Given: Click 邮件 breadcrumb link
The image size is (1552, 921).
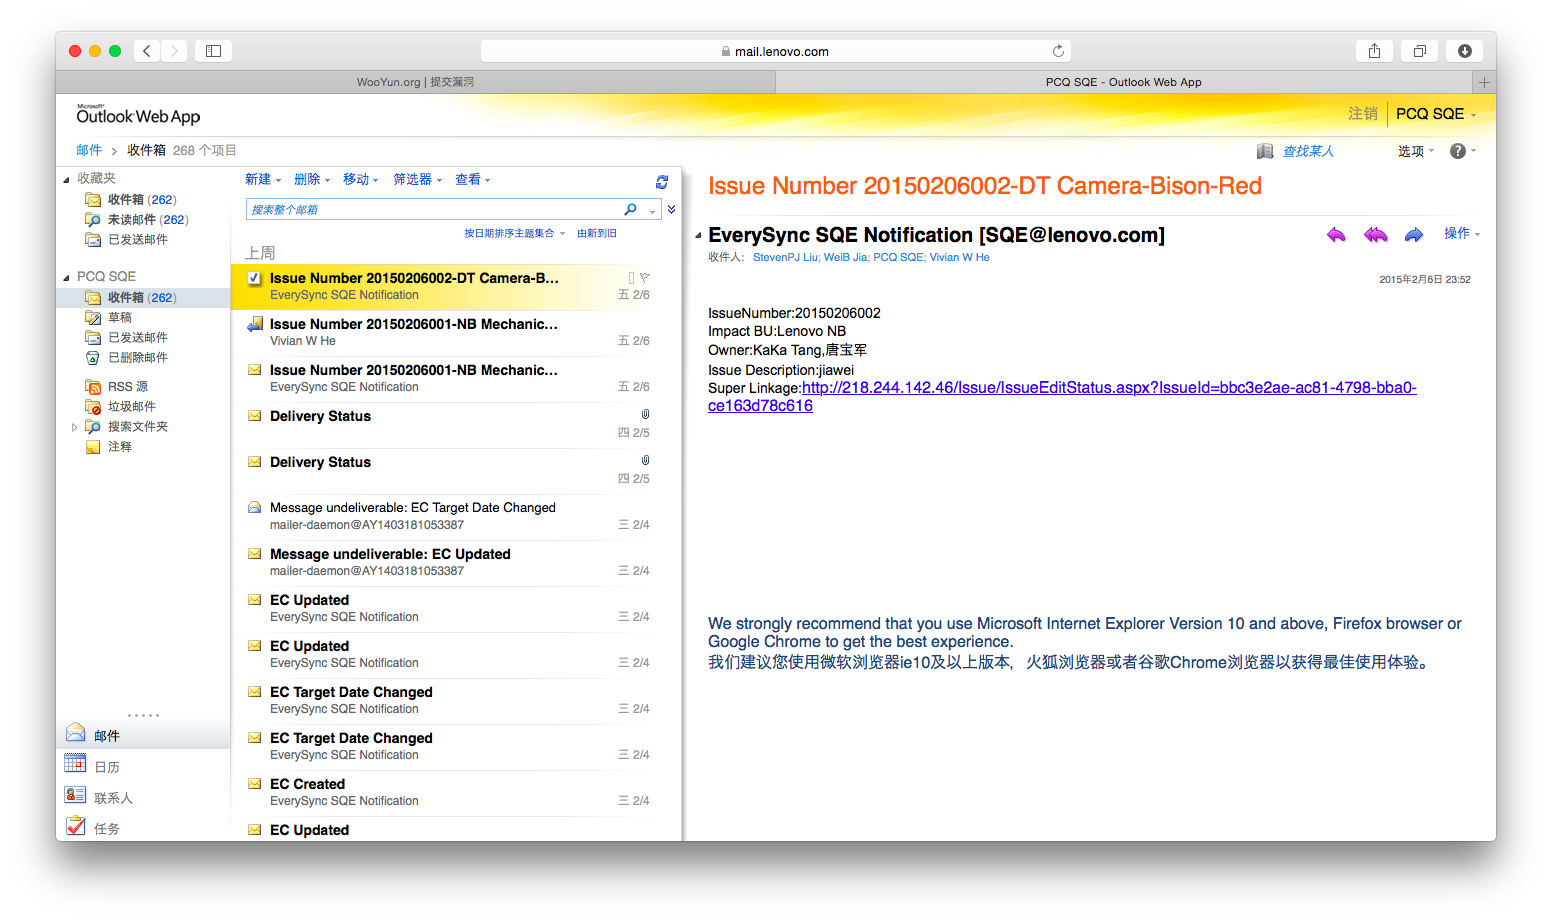Looking at the screenshot, I should [89, 150].
